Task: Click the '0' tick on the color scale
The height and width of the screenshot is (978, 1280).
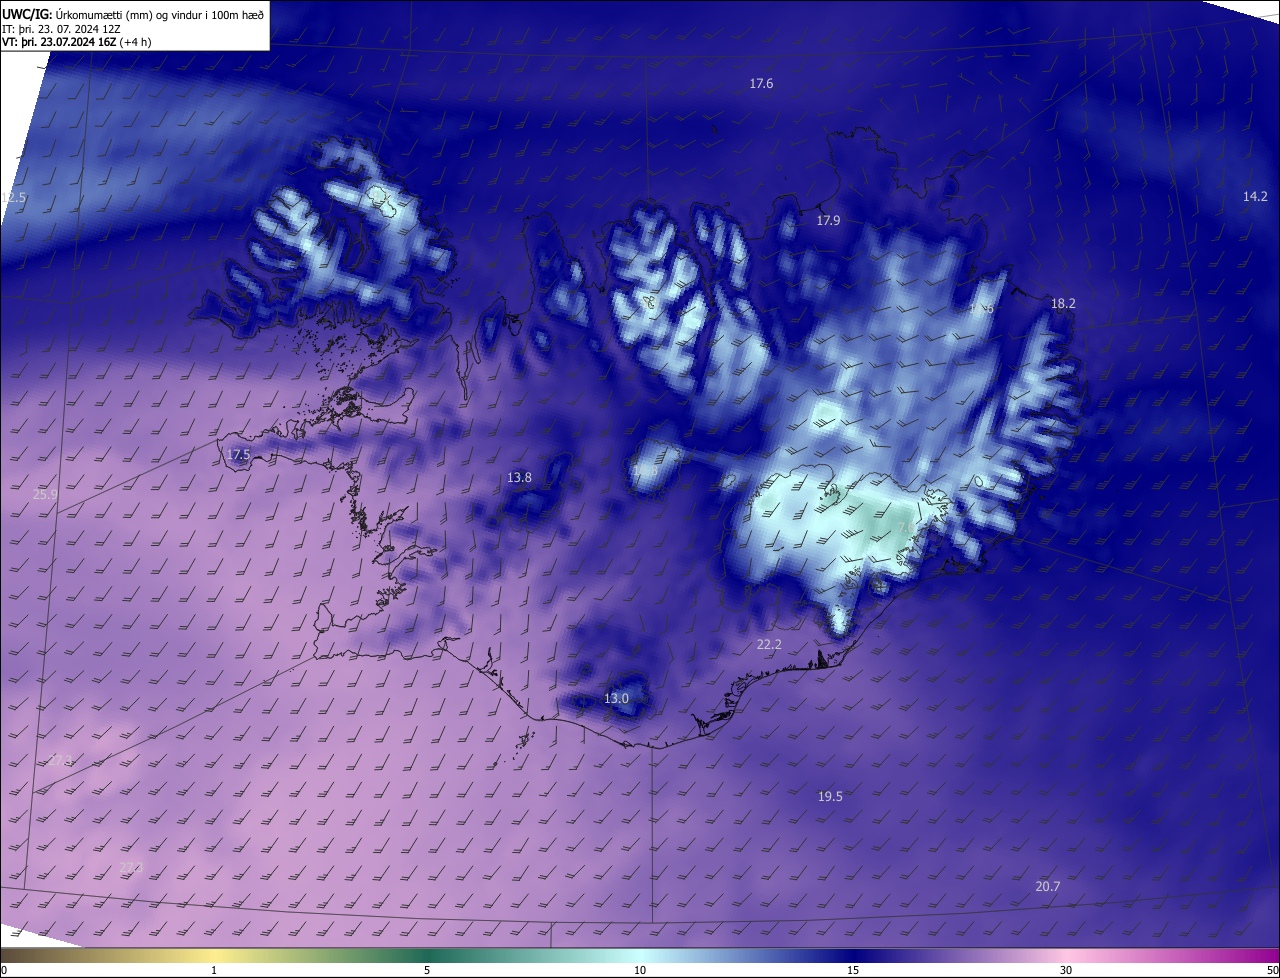Action: (x=4, y=970)
